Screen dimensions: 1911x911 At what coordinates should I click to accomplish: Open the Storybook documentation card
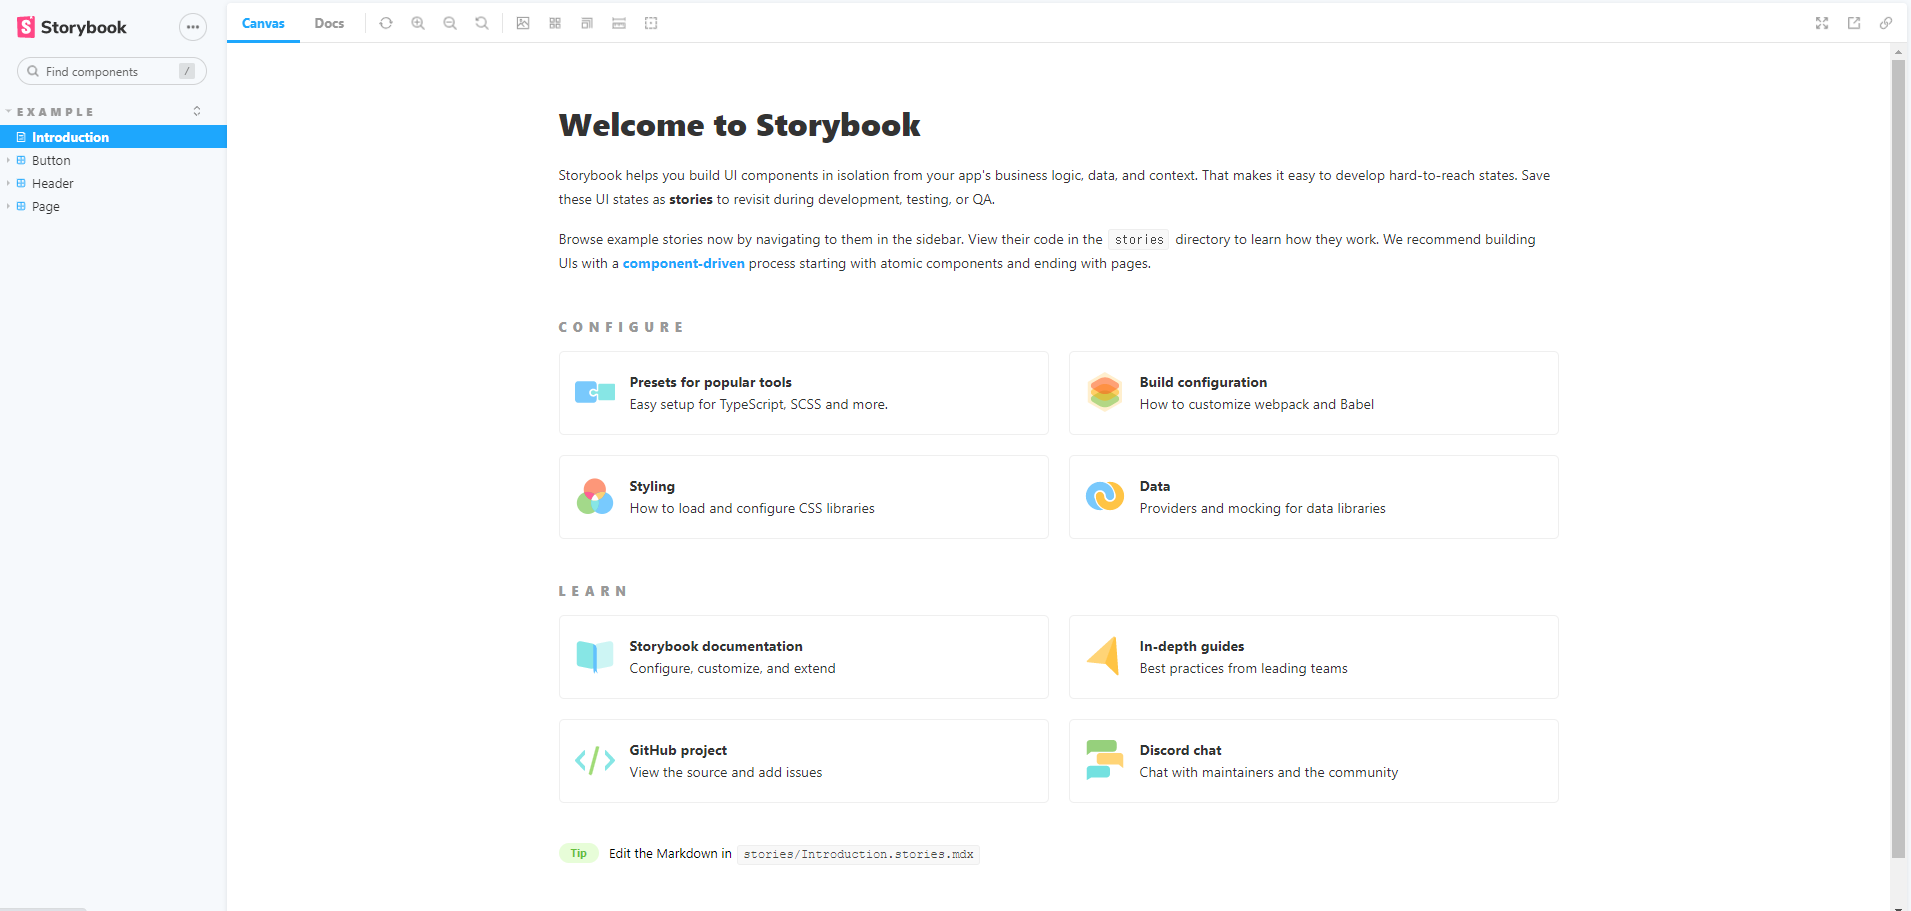pyautogui.click(x=804, y=657)
